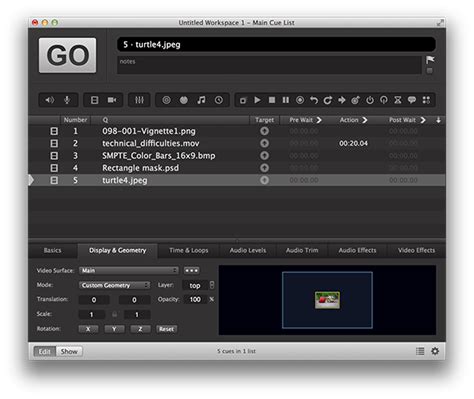Click the rotation Reset button
Screen dimensions: 474x399
(x=166, y=329)
